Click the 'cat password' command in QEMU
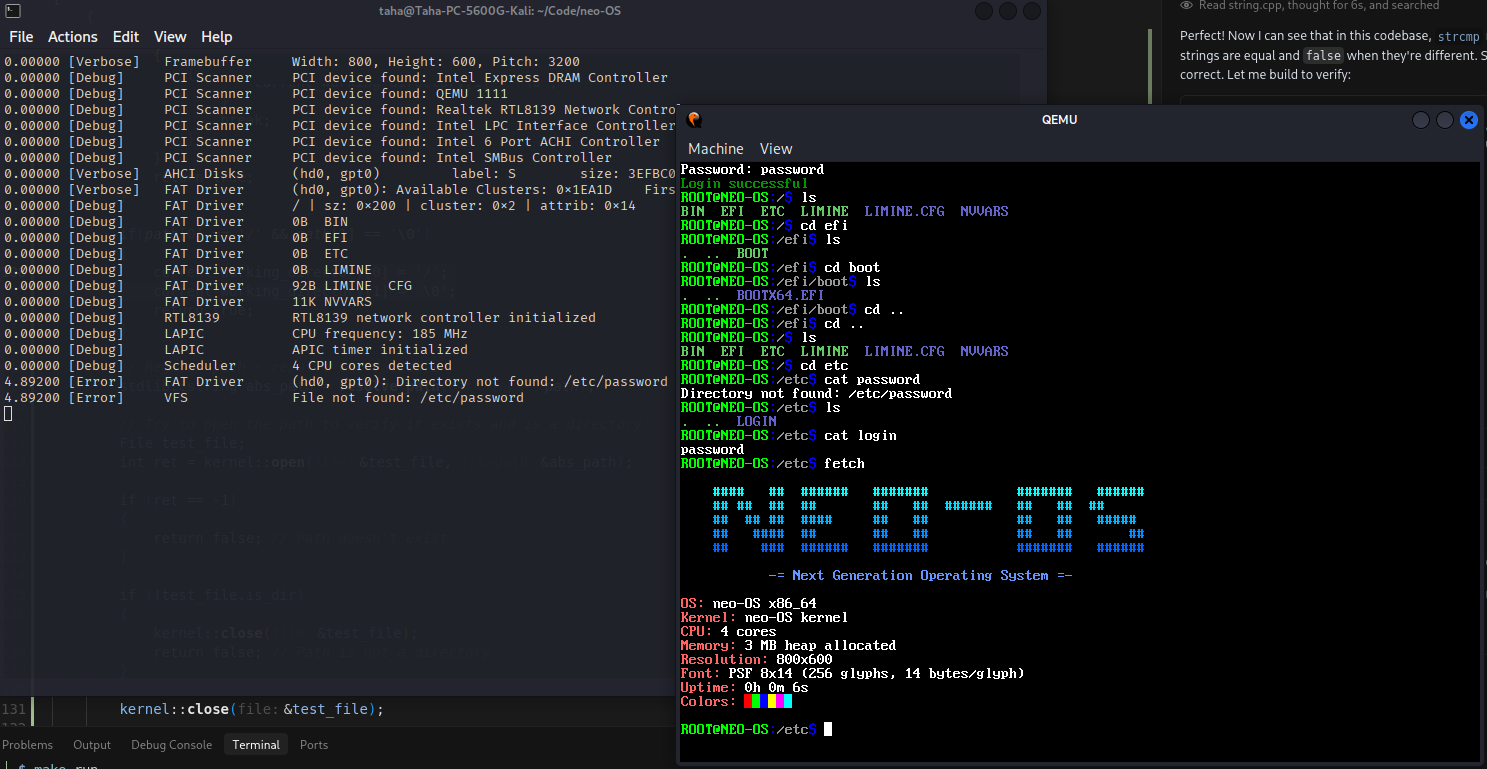This screenshot has width=1487, height=769. (872, 379)
